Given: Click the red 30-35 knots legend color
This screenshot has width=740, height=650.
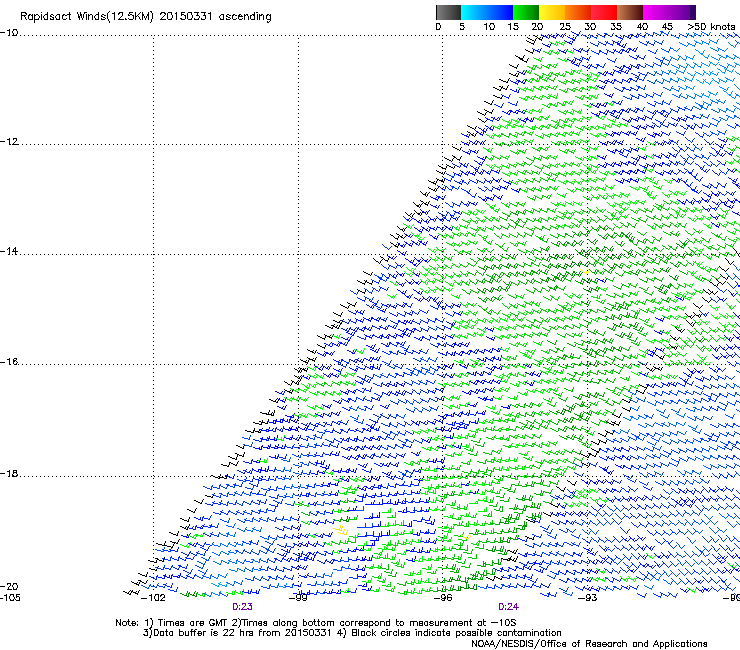Looking at the screenshot, I should tap(604, 12).
